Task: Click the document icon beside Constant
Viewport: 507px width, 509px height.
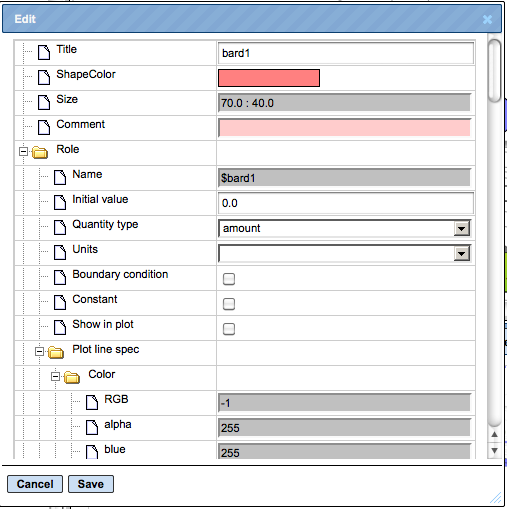Action: point(60,302)
